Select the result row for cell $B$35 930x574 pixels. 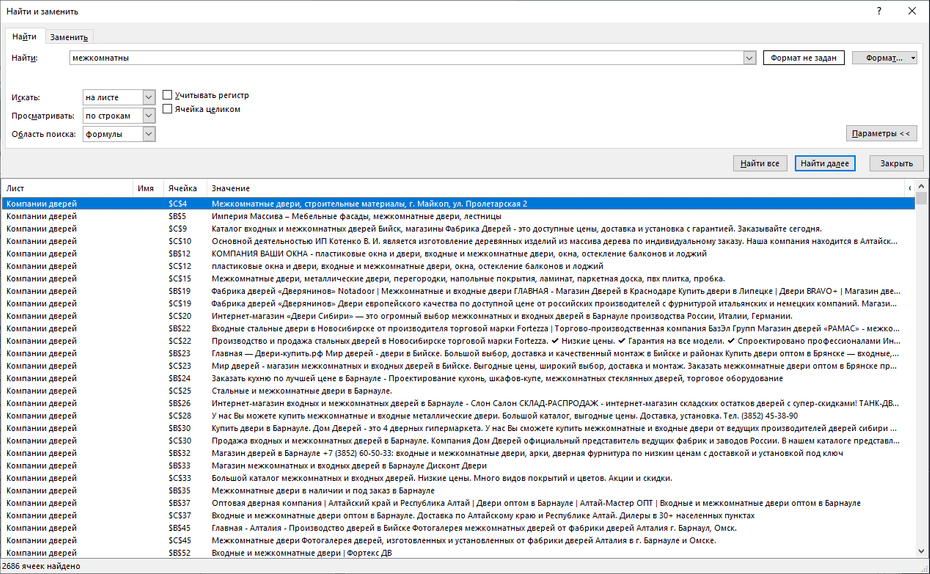click(x=458, y=490)
